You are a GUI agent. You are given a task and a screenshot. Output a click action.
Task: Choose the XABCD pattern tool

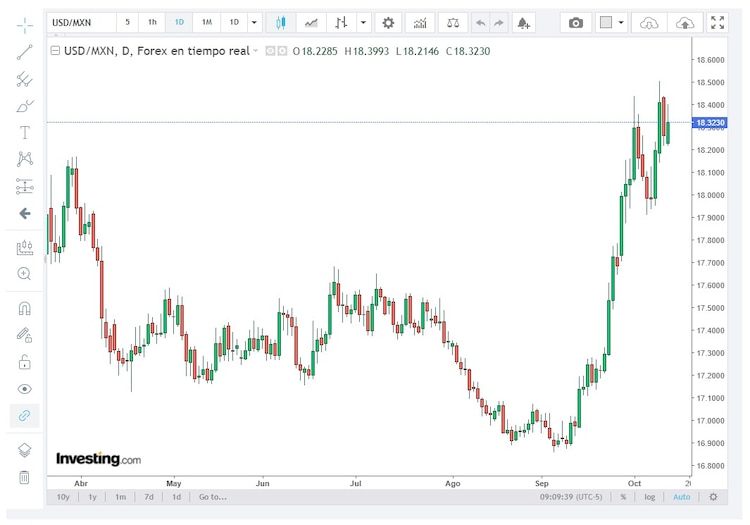click(x=24, y=159)
